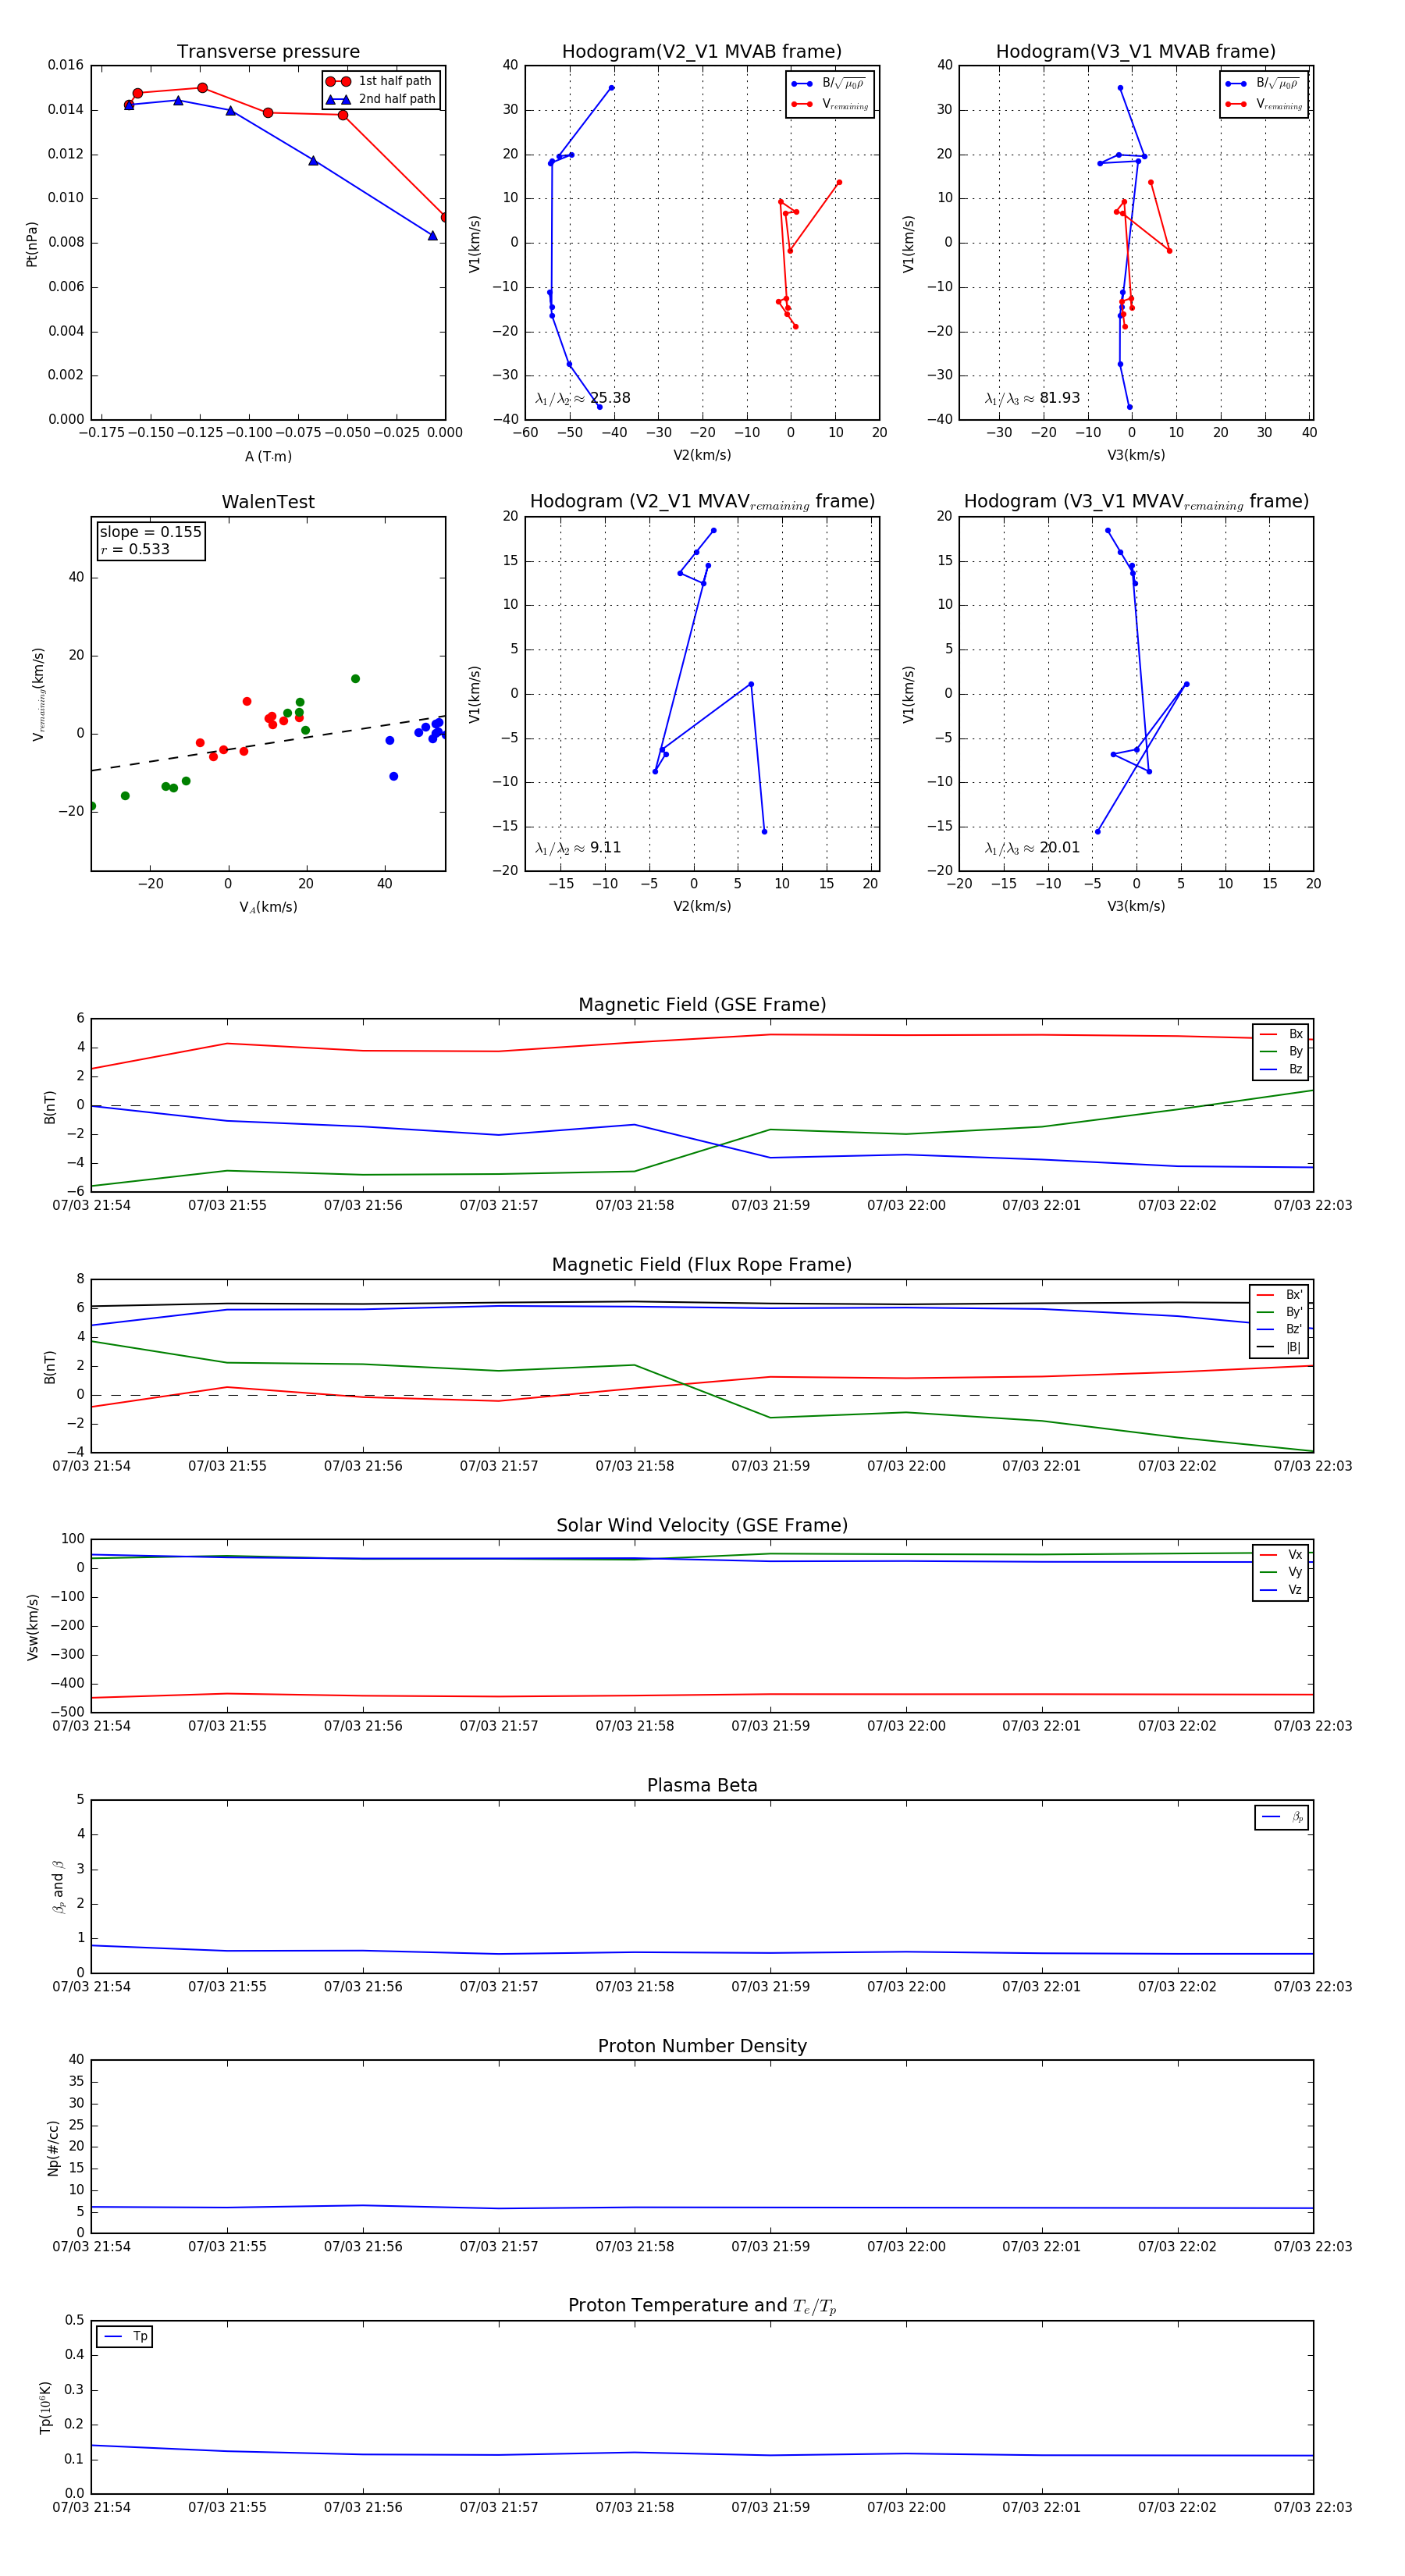Click 'Np(#/cc)' y-axis label
The image size is (1405, 2576).
click(x=53, y=2147)
